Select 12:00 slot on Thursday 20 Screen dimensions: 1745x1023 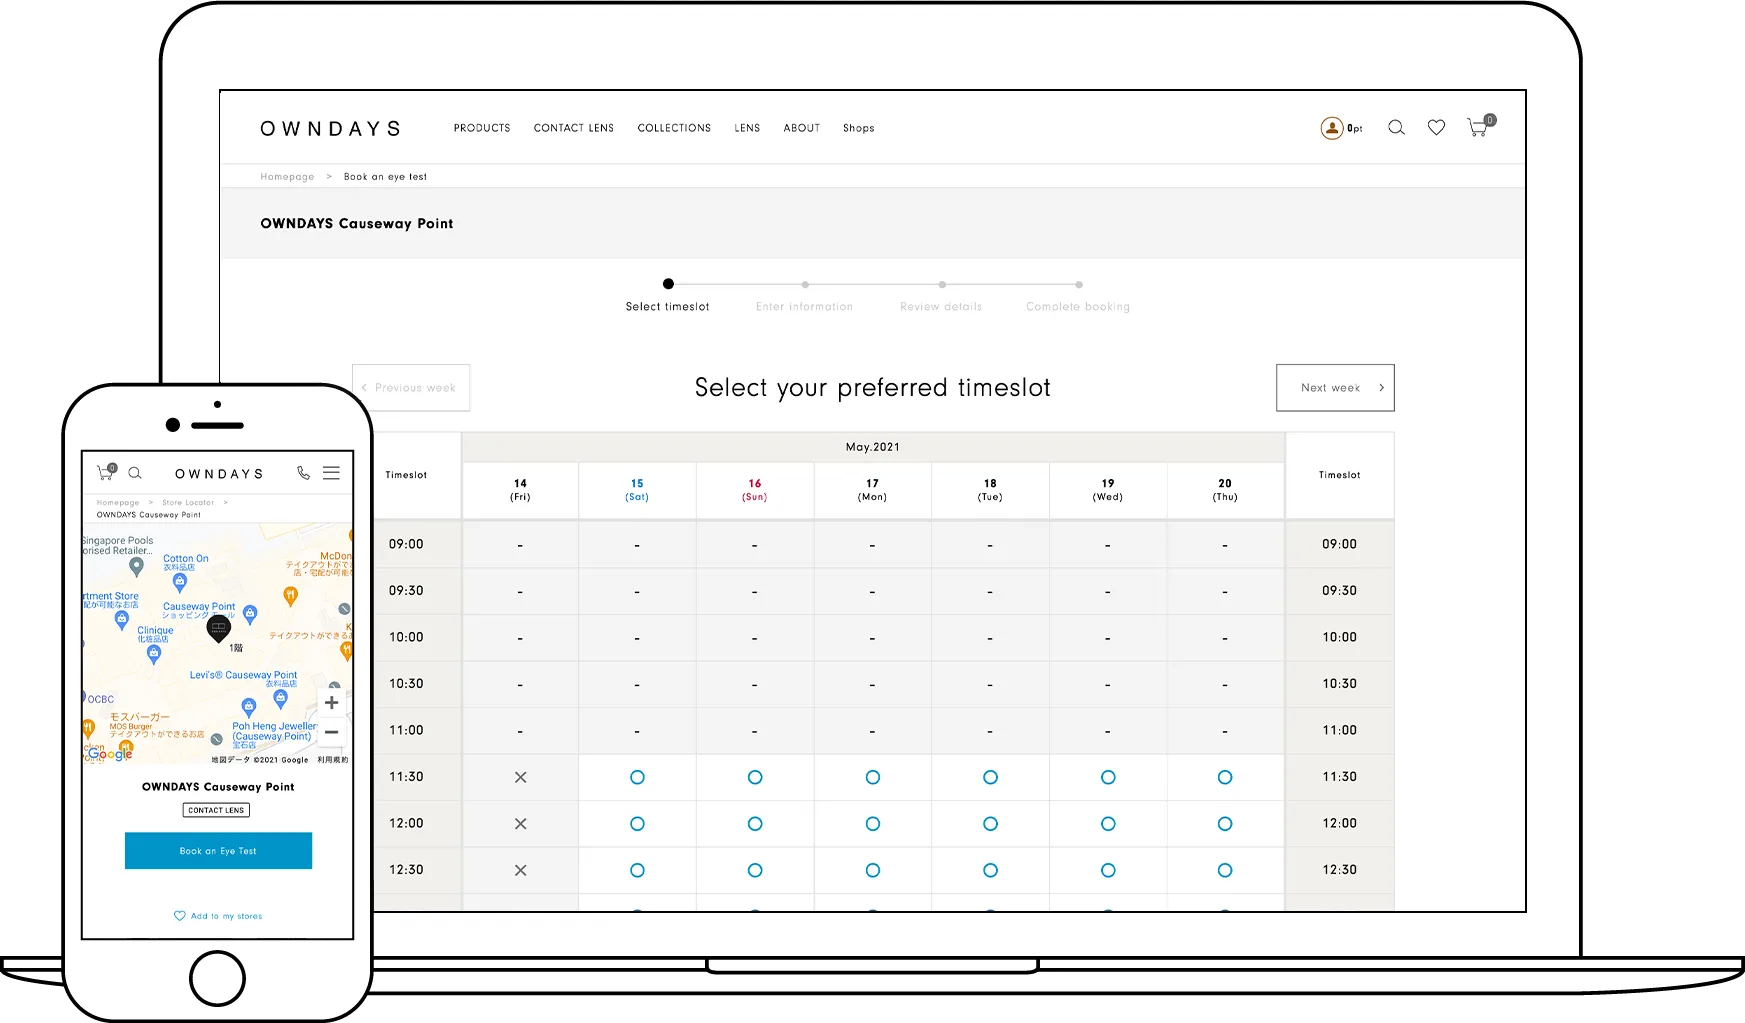pos(1225,824)
